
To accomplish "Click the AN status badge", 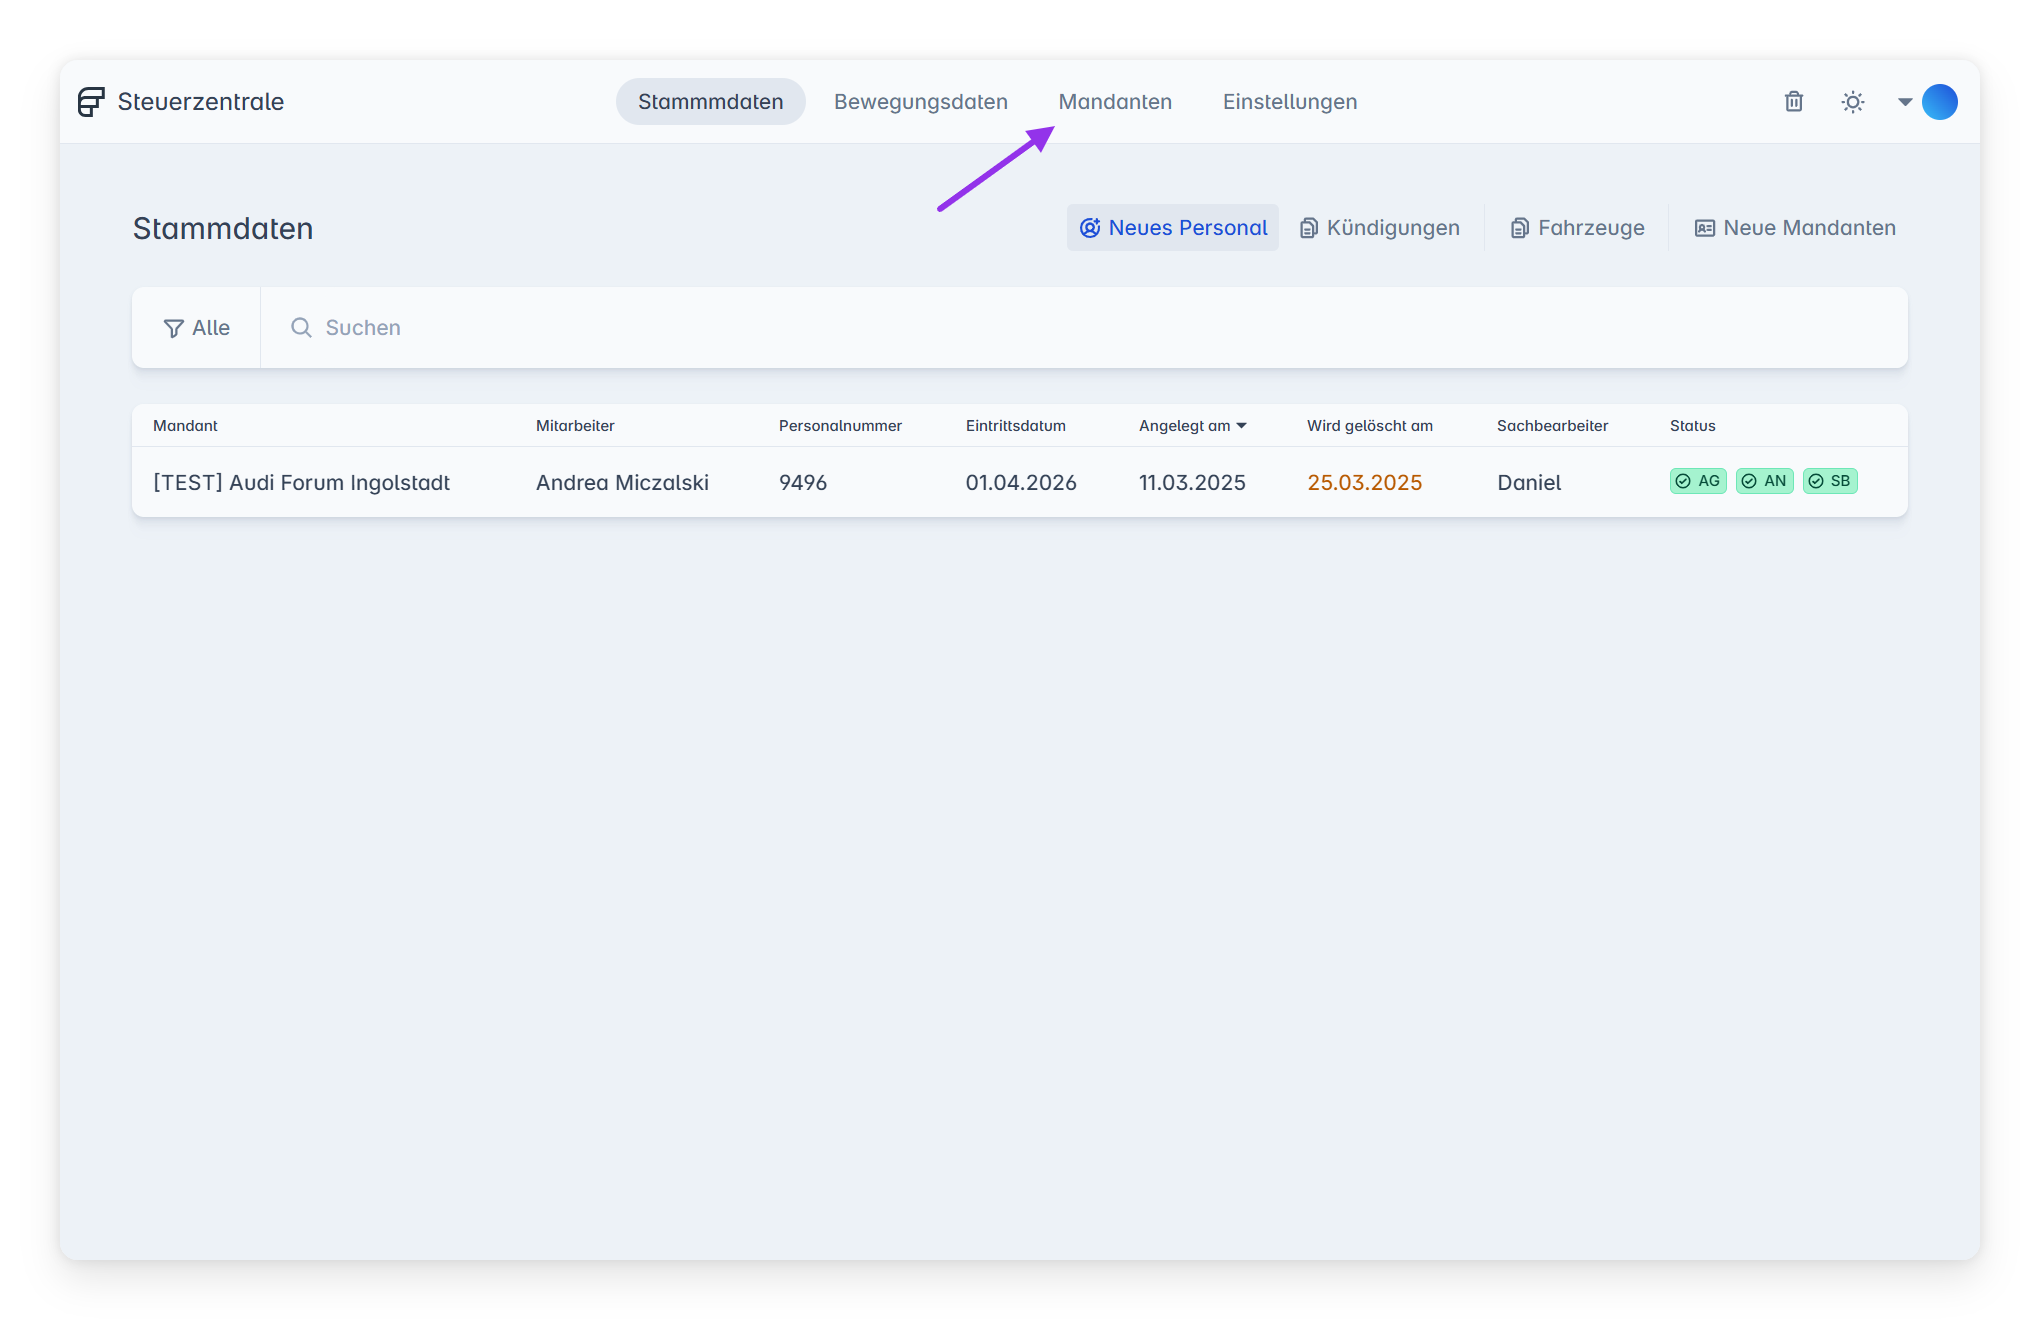I will tap(1764, 481).
